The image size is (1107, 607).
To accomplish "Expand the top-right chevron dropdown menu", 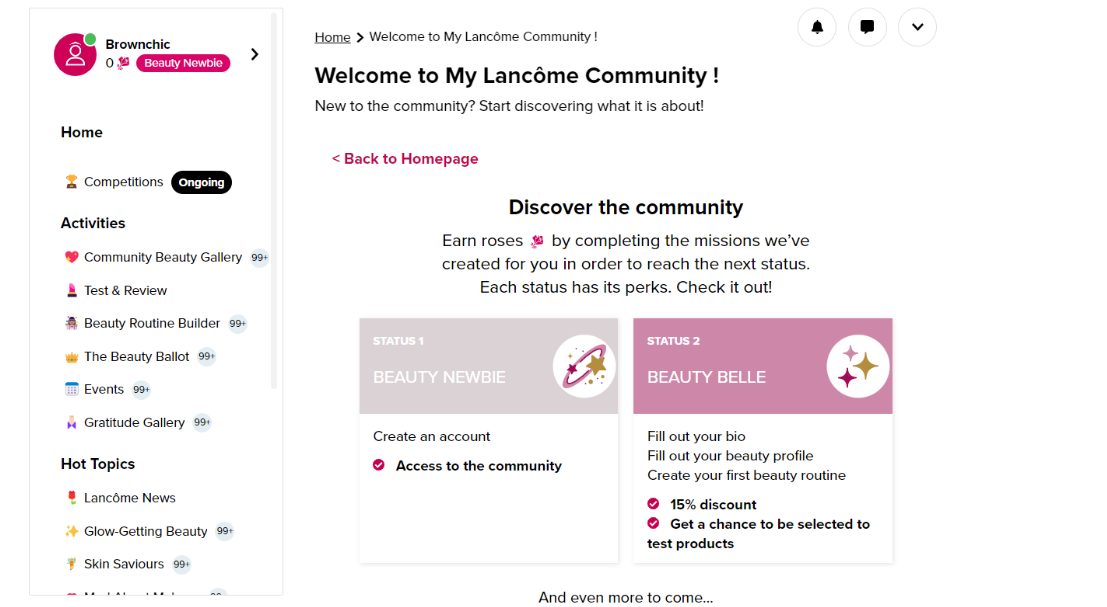I will tap(917, 27).
